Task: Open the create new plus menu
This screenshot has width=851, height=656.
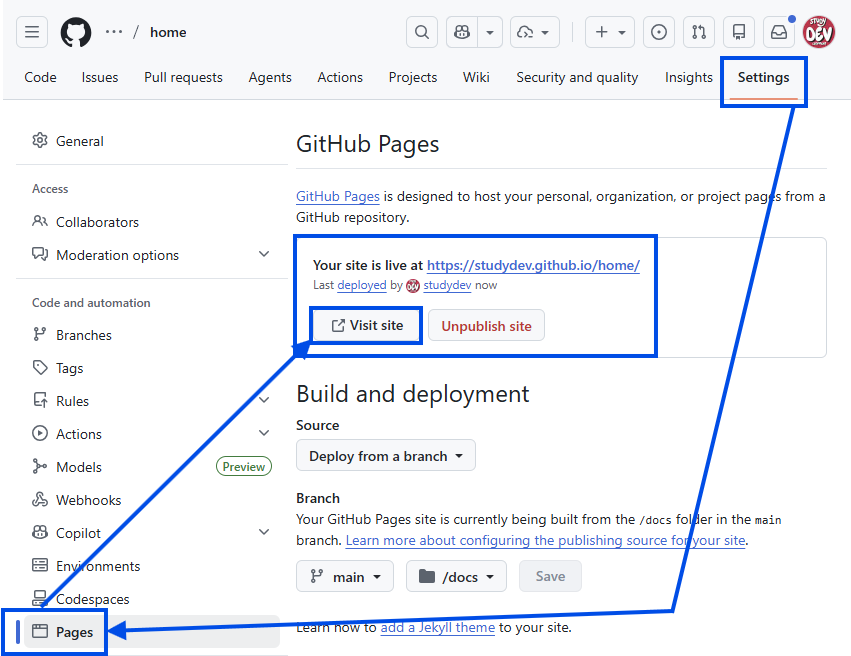Action: (x=610, y=32)
